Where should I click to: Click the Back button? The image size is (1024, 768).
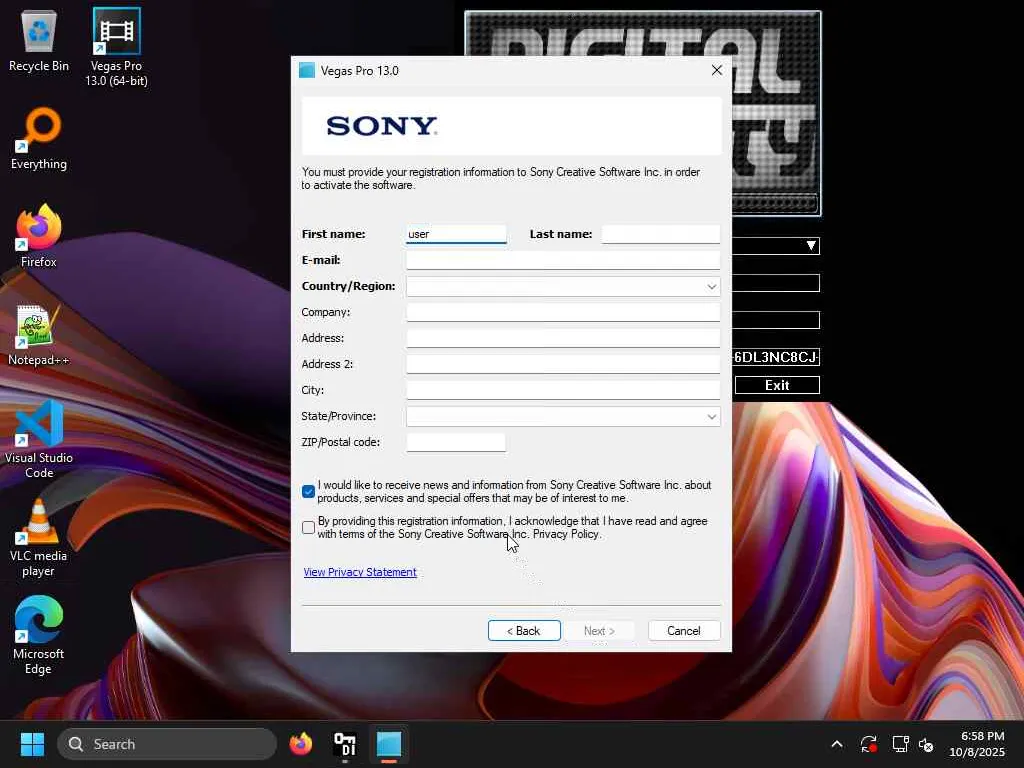(x=524, y=630)
